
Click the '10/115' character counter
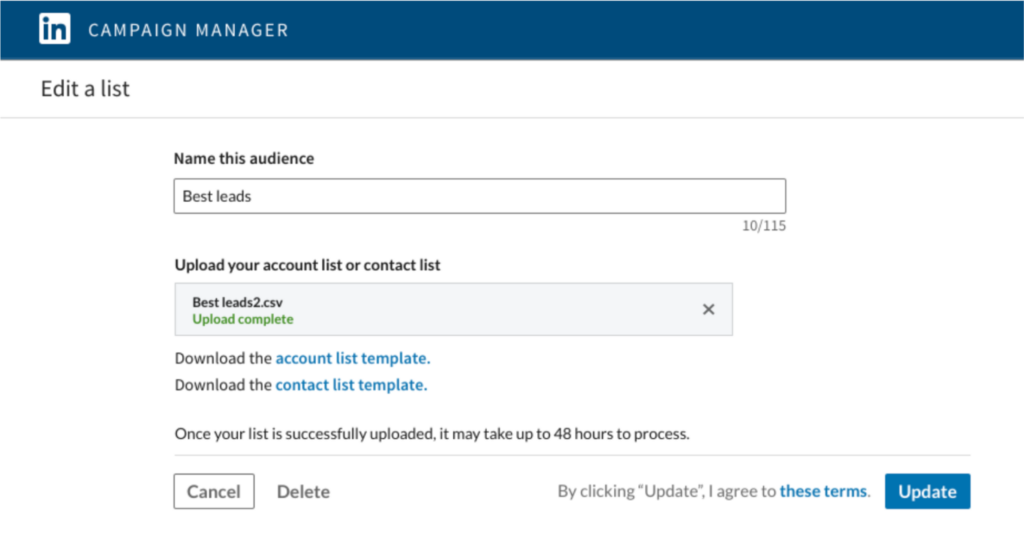coord(763,226)
